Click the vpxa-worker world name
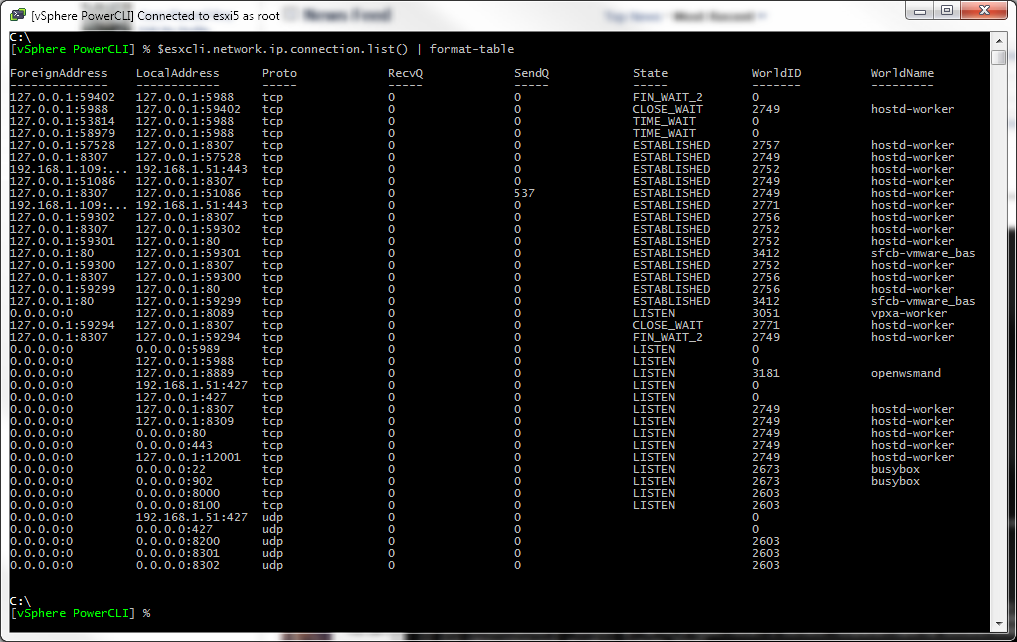Screen dimensions: 1017x642 (909, 313)
